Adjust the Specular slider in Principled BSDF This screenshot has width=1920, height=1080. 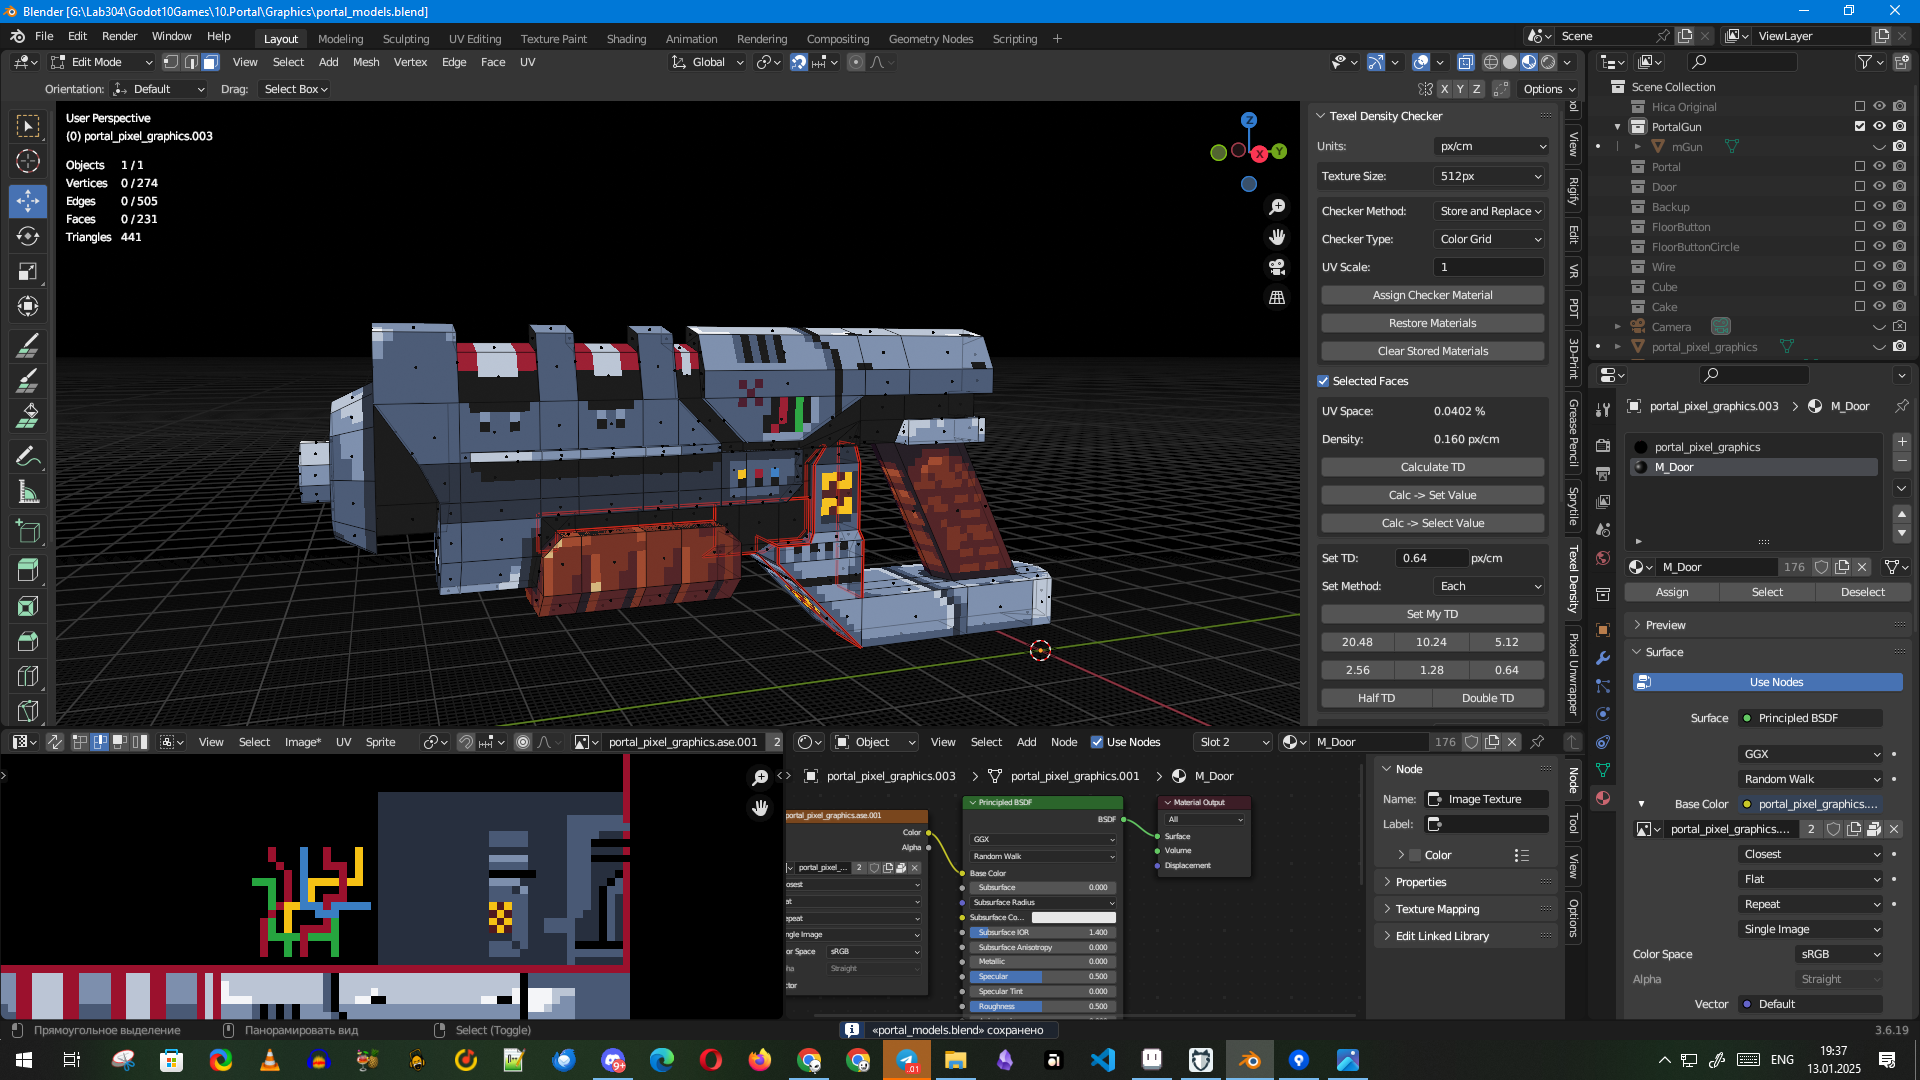[x=1041, y=977]
